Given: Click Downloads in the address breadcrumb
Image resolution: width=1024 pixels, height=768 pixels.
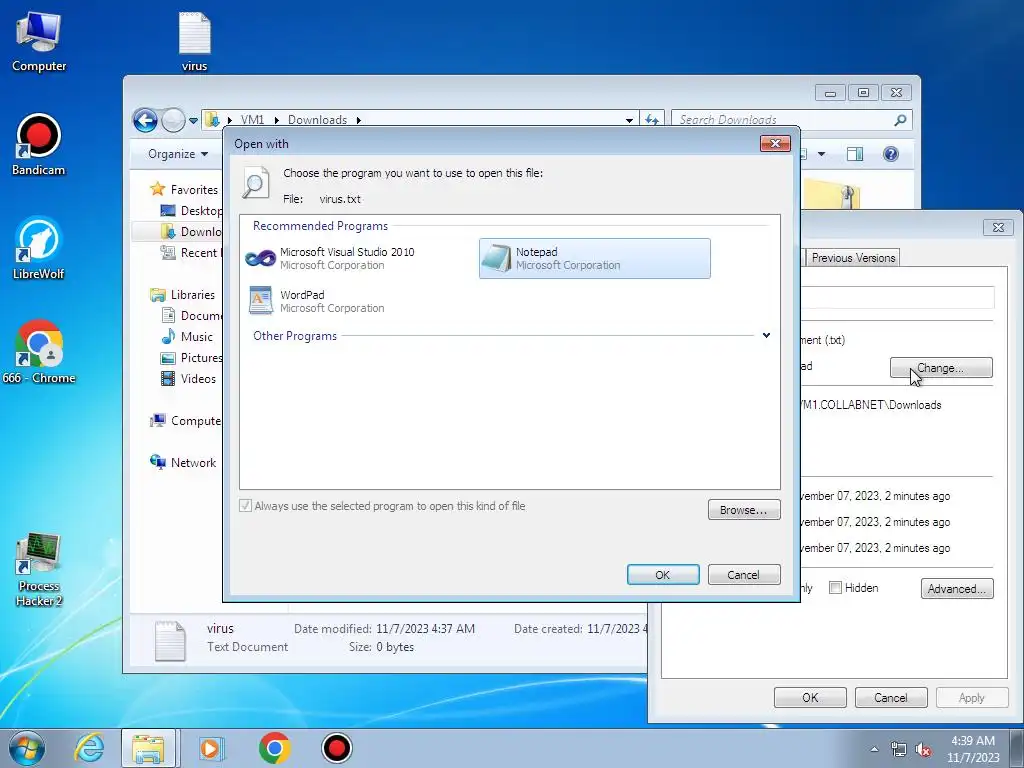Looking at the screenshot, I should pos(317,120).
